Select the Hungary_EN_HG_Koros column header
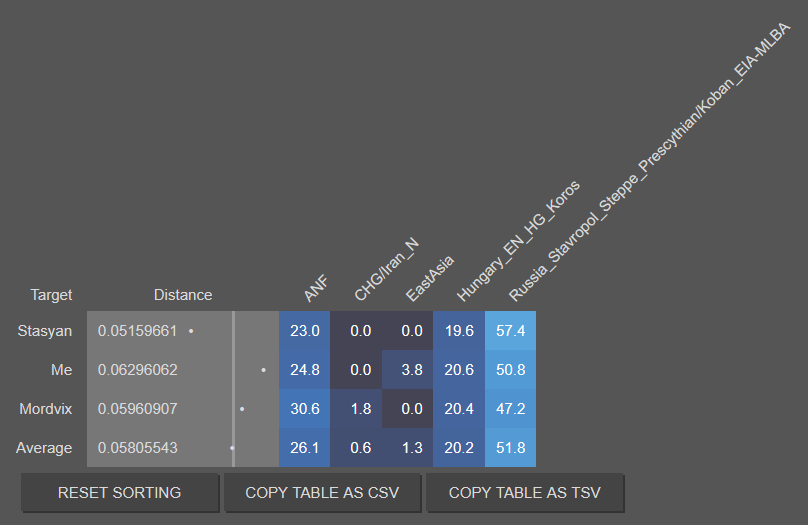This screenshot has height=525, width=808. pos(518,241)
